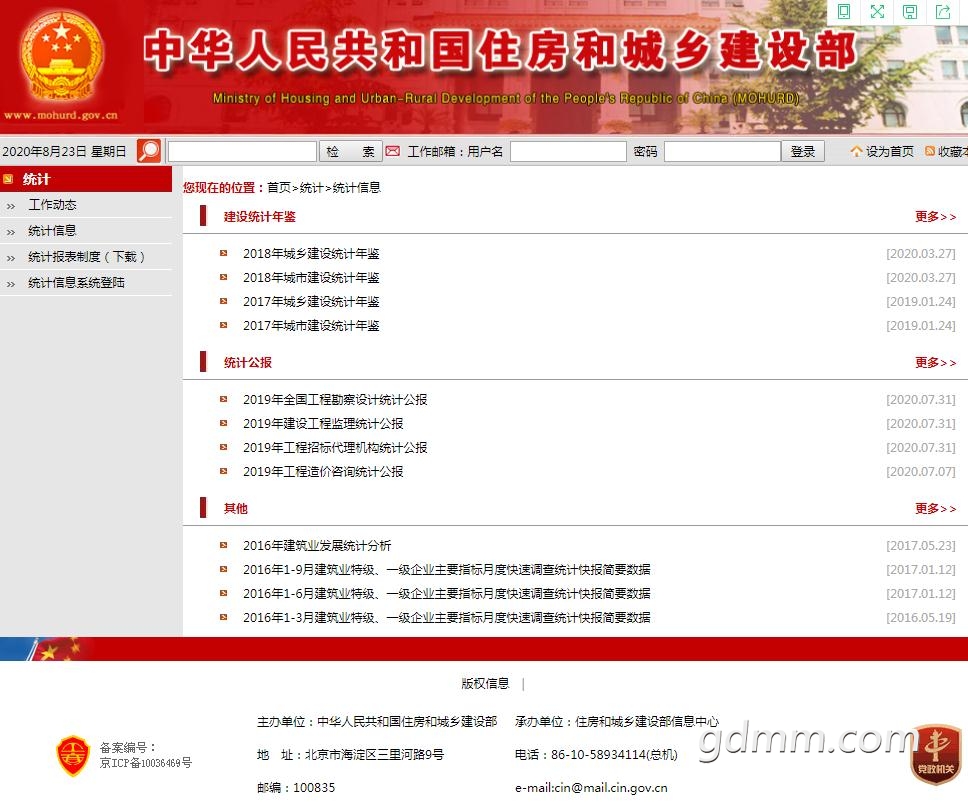
Task: Click 更多>> for 建设统计年鉴
Action: pos(935,217)
